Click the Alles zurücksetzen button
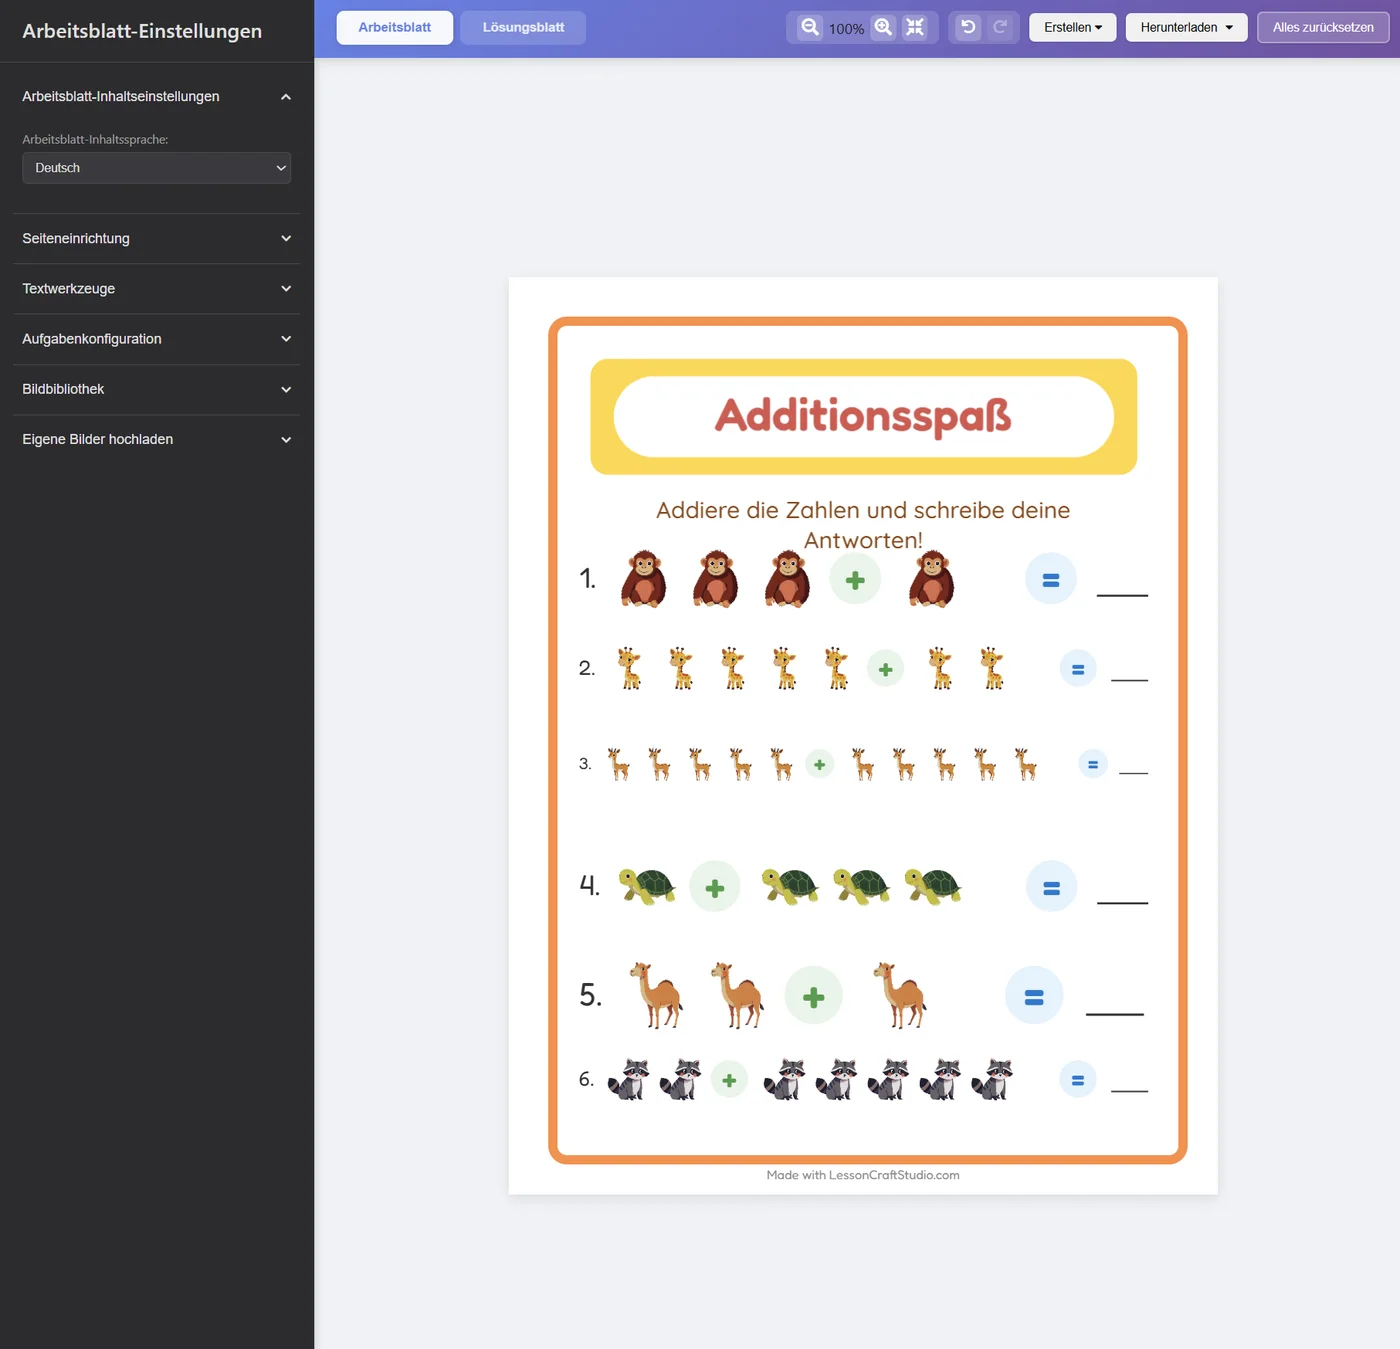1400x1349 pixels. point(1323,27)
